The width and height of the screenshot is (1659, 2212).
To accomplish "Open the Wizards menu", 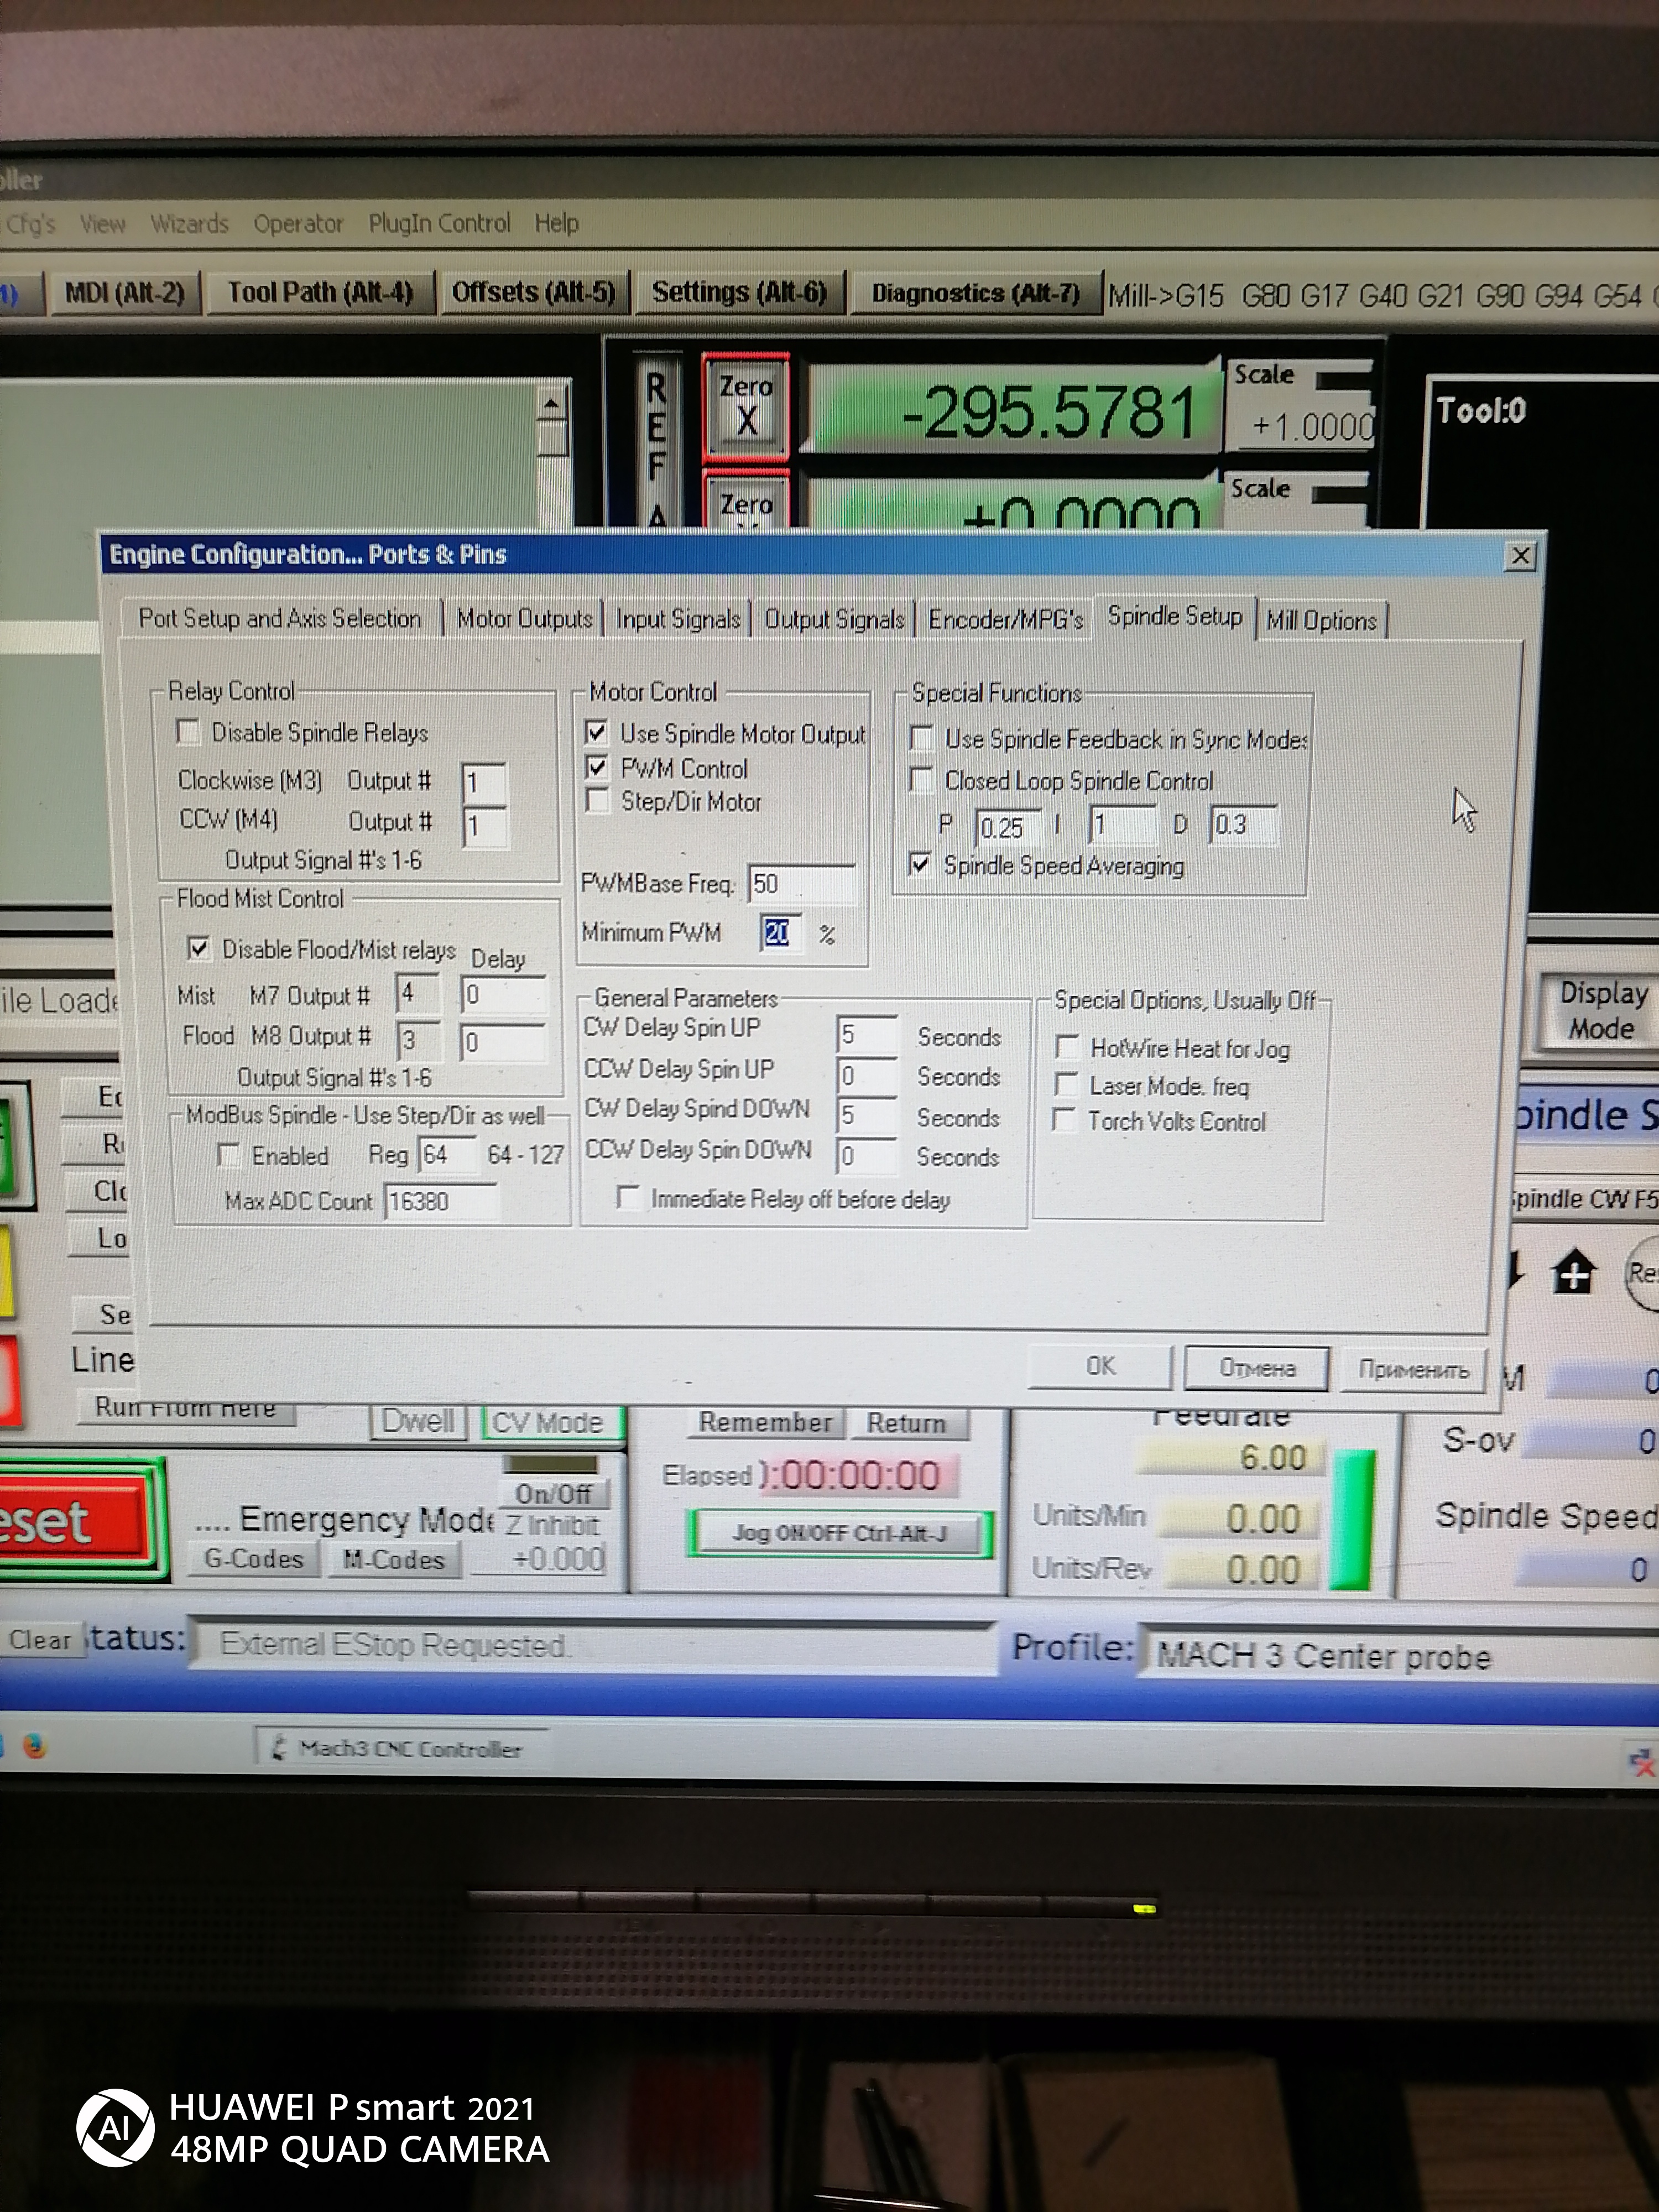I will pyautogui.click(x=189, y=223).
